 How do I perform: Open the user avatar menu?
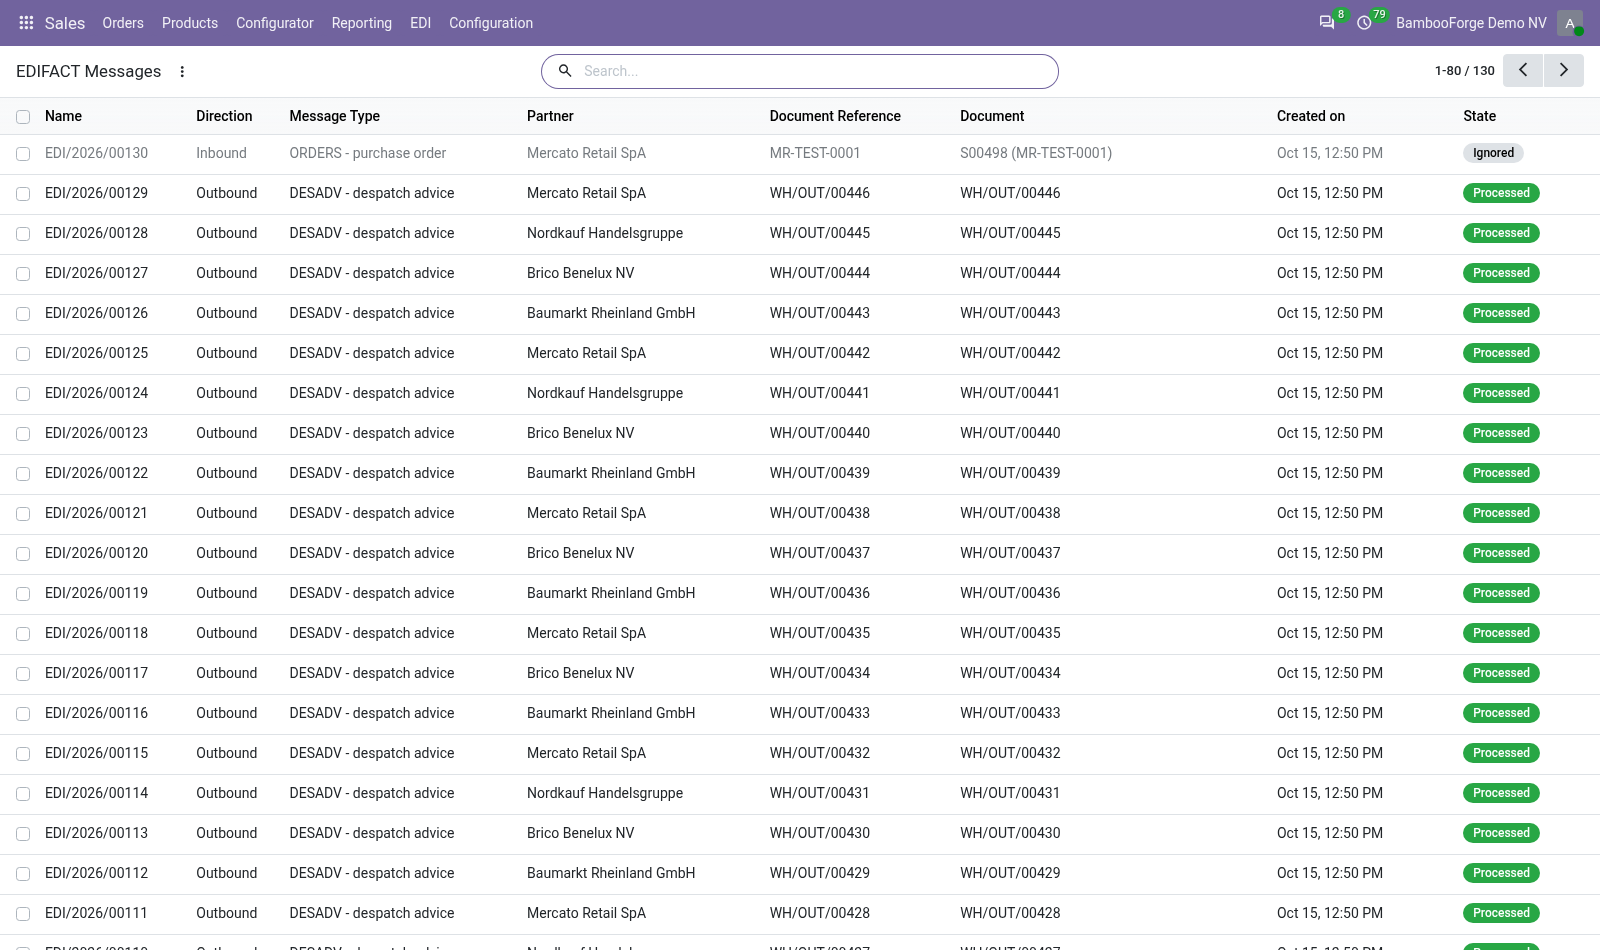[1570, 23]
